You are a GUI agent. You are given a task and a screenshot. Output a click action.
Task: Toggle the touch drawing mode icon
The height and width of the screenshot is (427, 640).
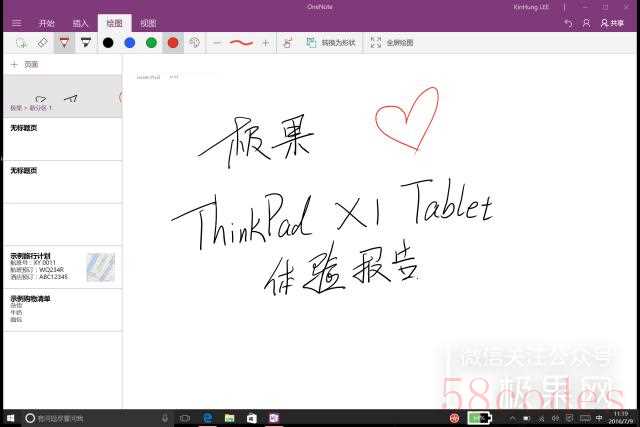(287, 43)
